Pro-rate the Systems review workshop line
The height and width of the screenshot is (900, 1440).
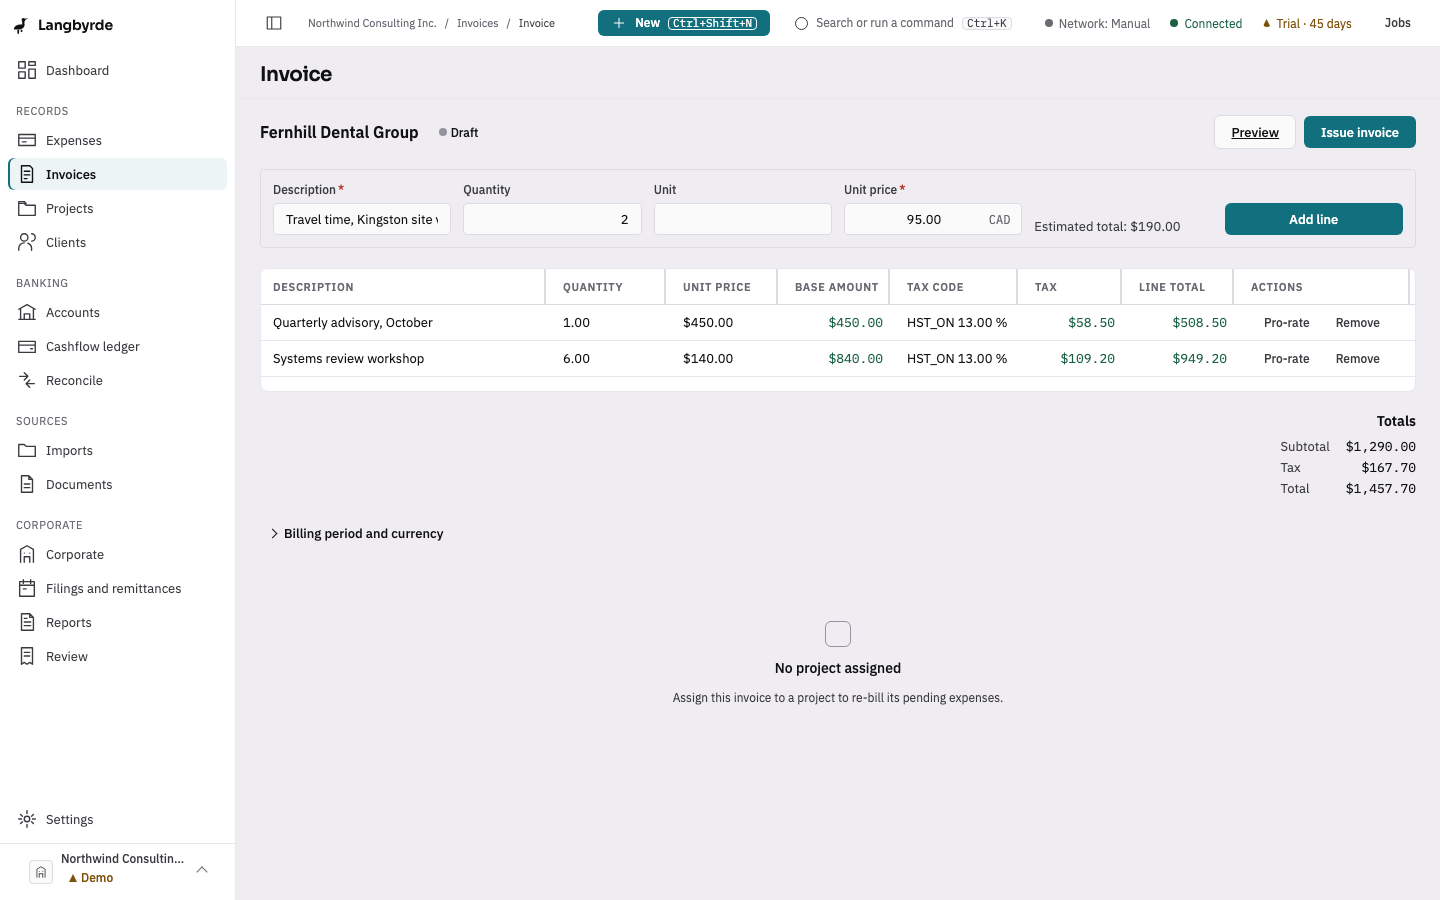1287,359
